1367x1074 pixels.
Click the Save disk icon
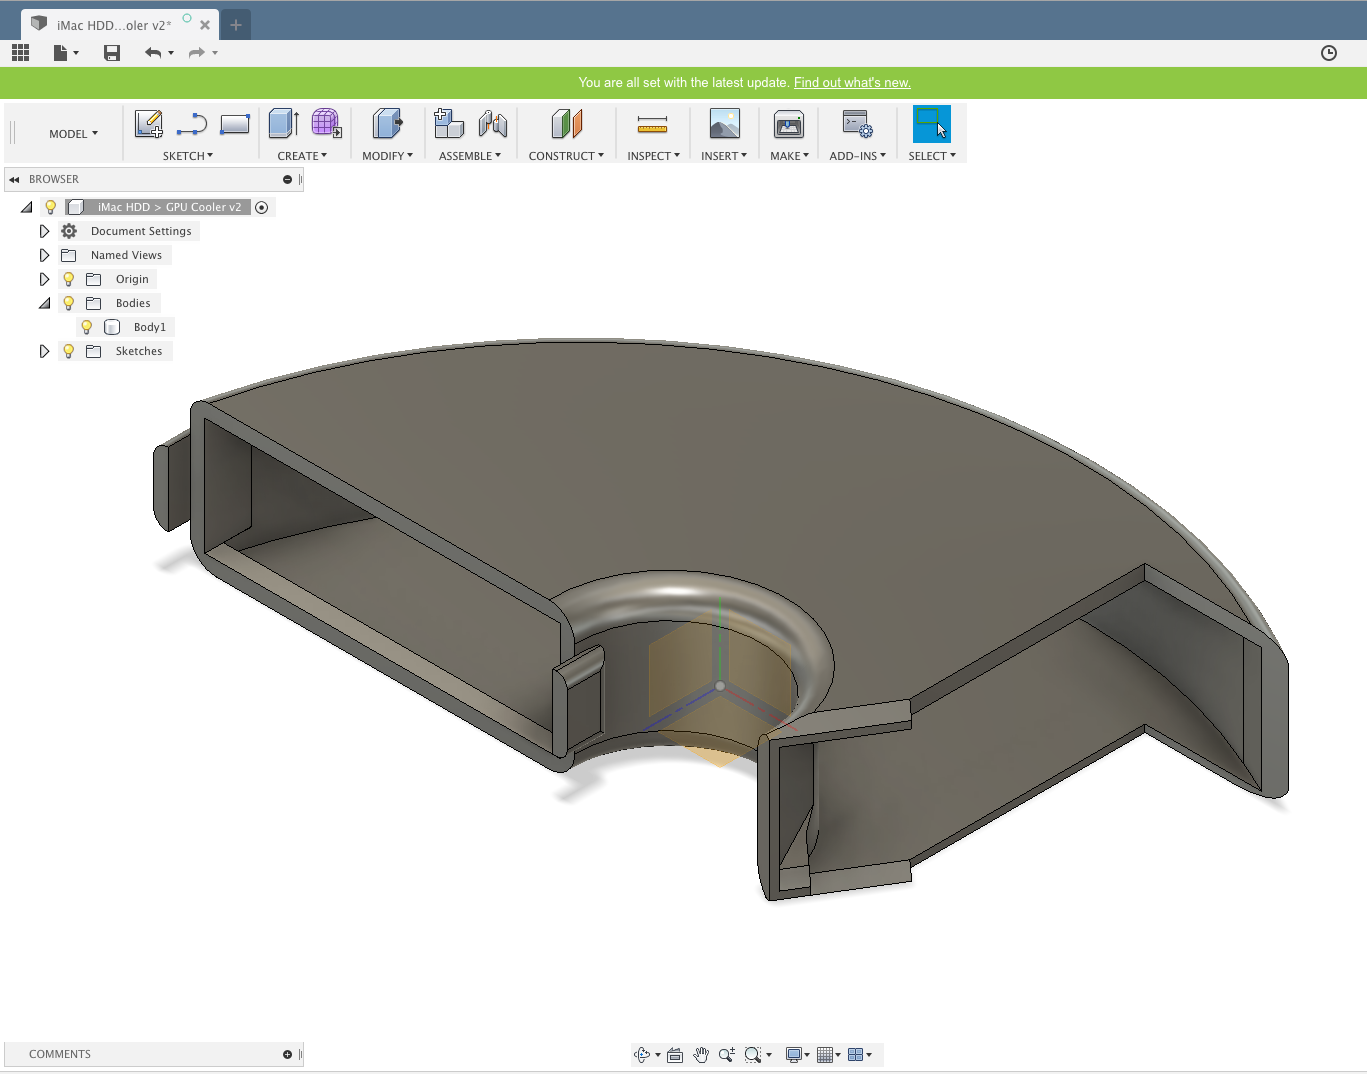[112, 53]
